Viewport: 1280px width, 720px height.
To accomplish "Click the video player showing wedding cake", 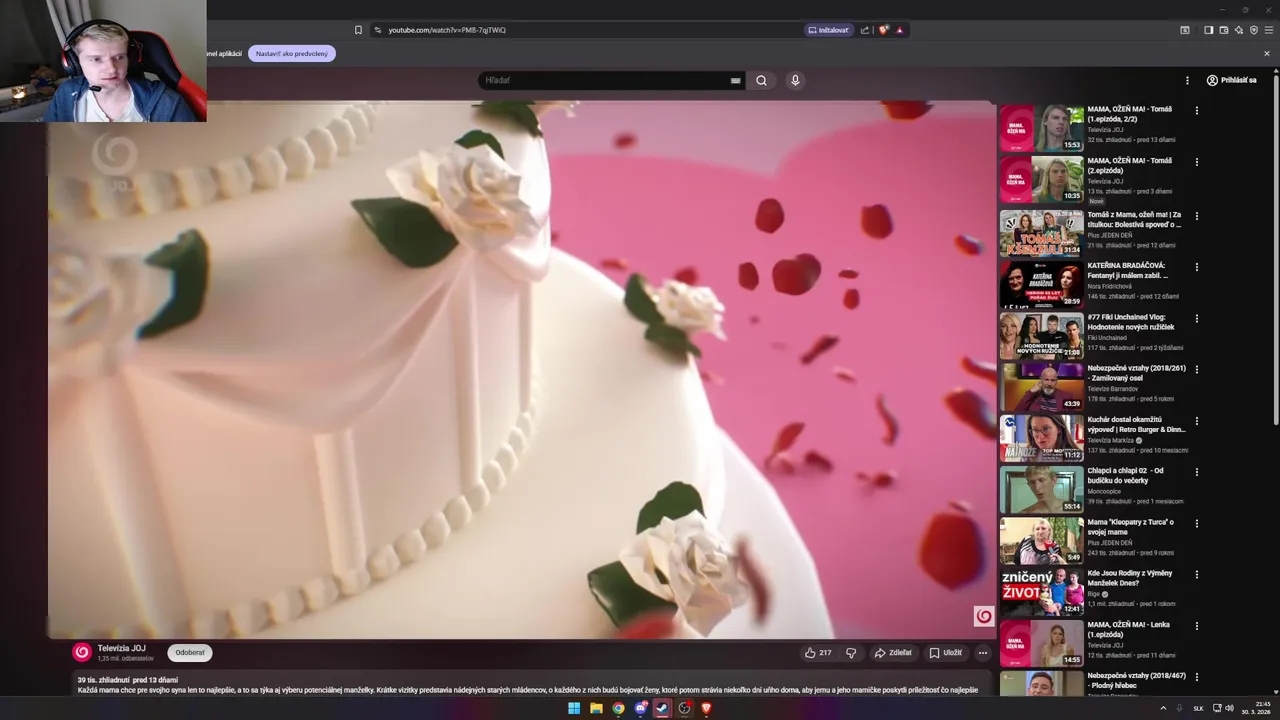I will pyautogui.click(x=520, y=370).
